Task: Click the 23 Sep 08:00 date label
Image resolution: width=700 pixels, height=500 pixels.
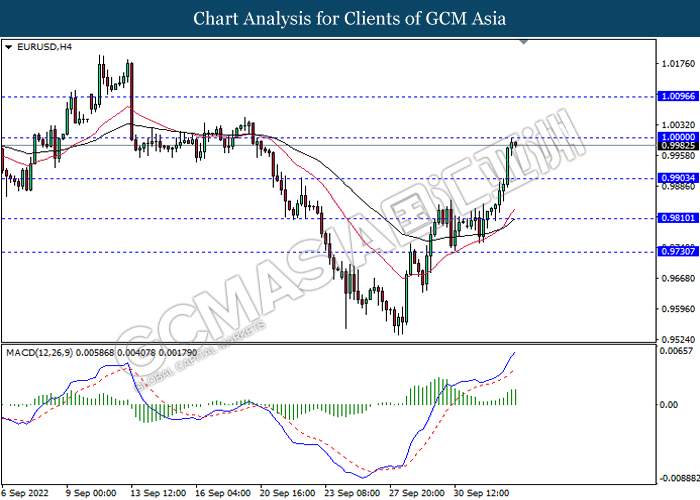Action: pos(352,493)
